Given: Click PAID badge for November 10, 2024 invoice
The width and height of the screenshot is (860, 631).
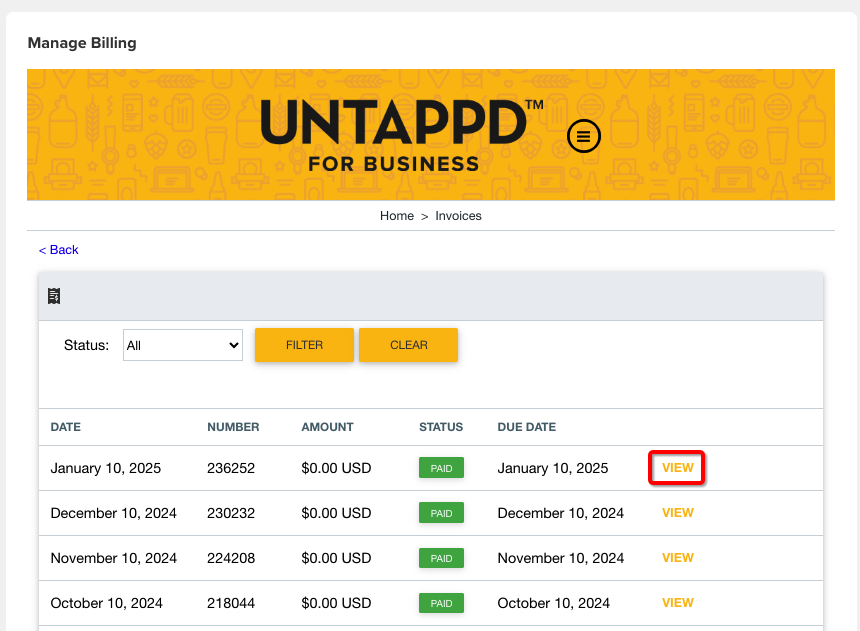Looking at the screenshot, I should pos(442,558).
